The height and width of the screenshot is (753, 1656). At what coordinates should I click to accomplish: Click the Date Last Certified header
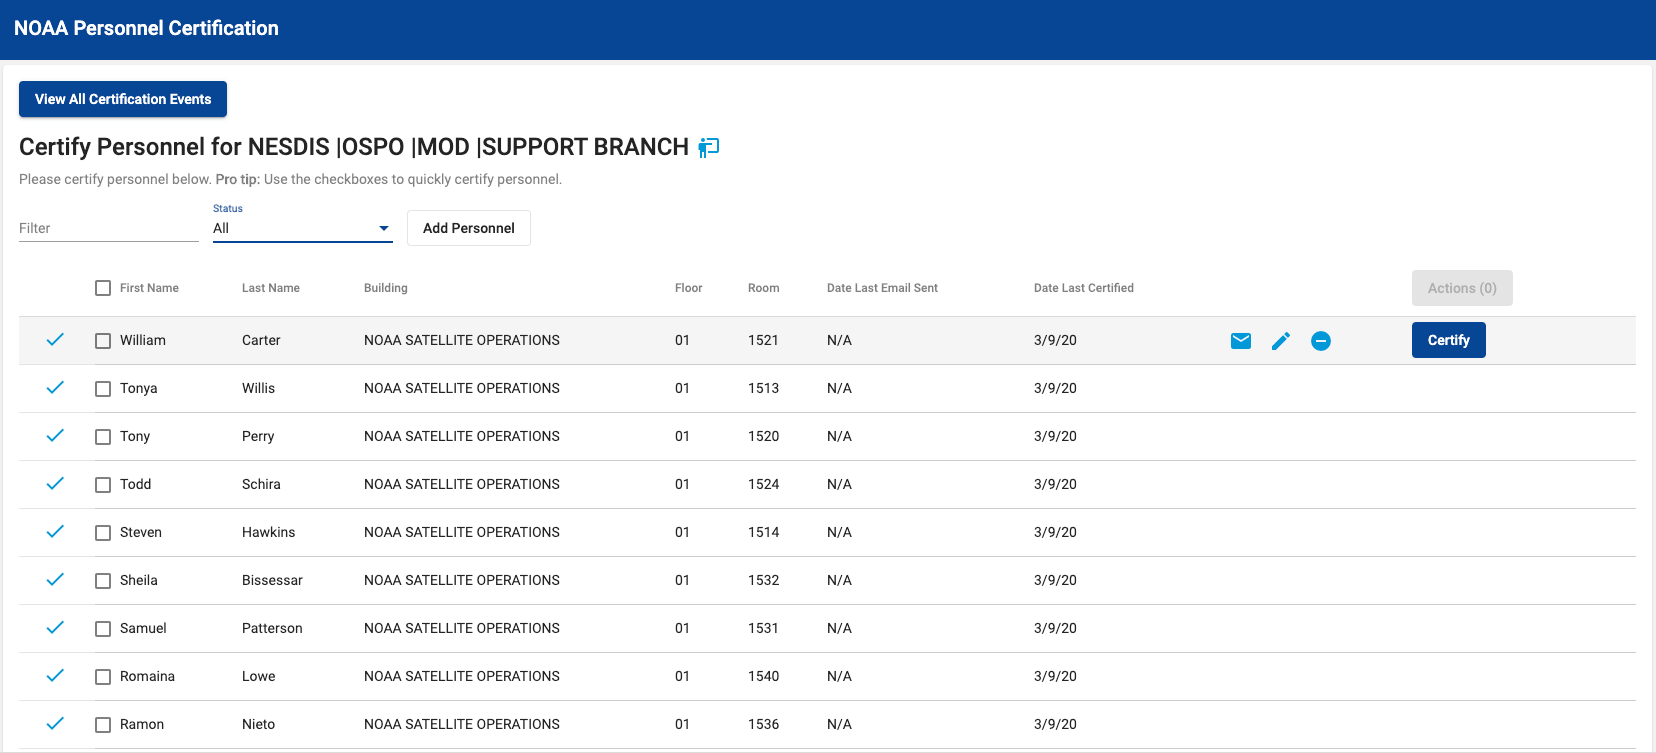coord(1084,288)
